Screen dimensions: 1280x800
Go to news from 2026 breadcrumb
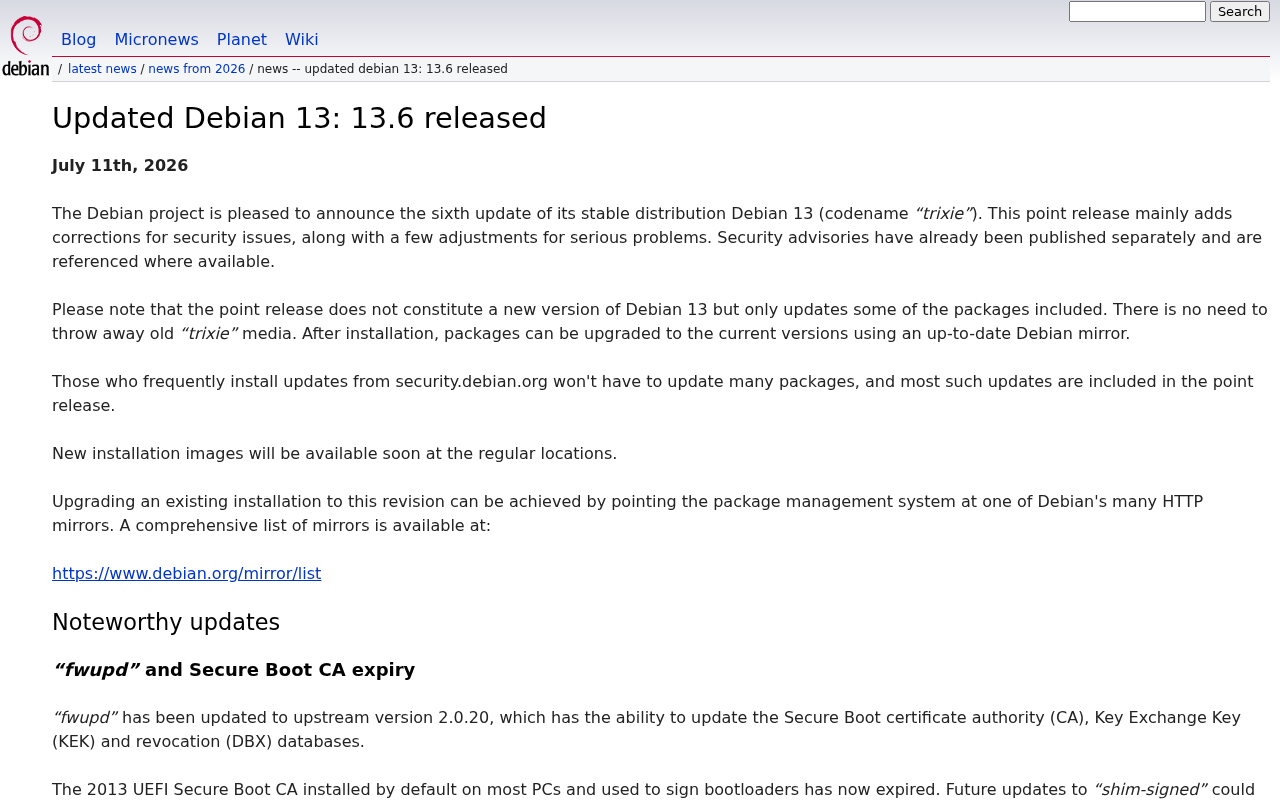(x=196, y=69)
